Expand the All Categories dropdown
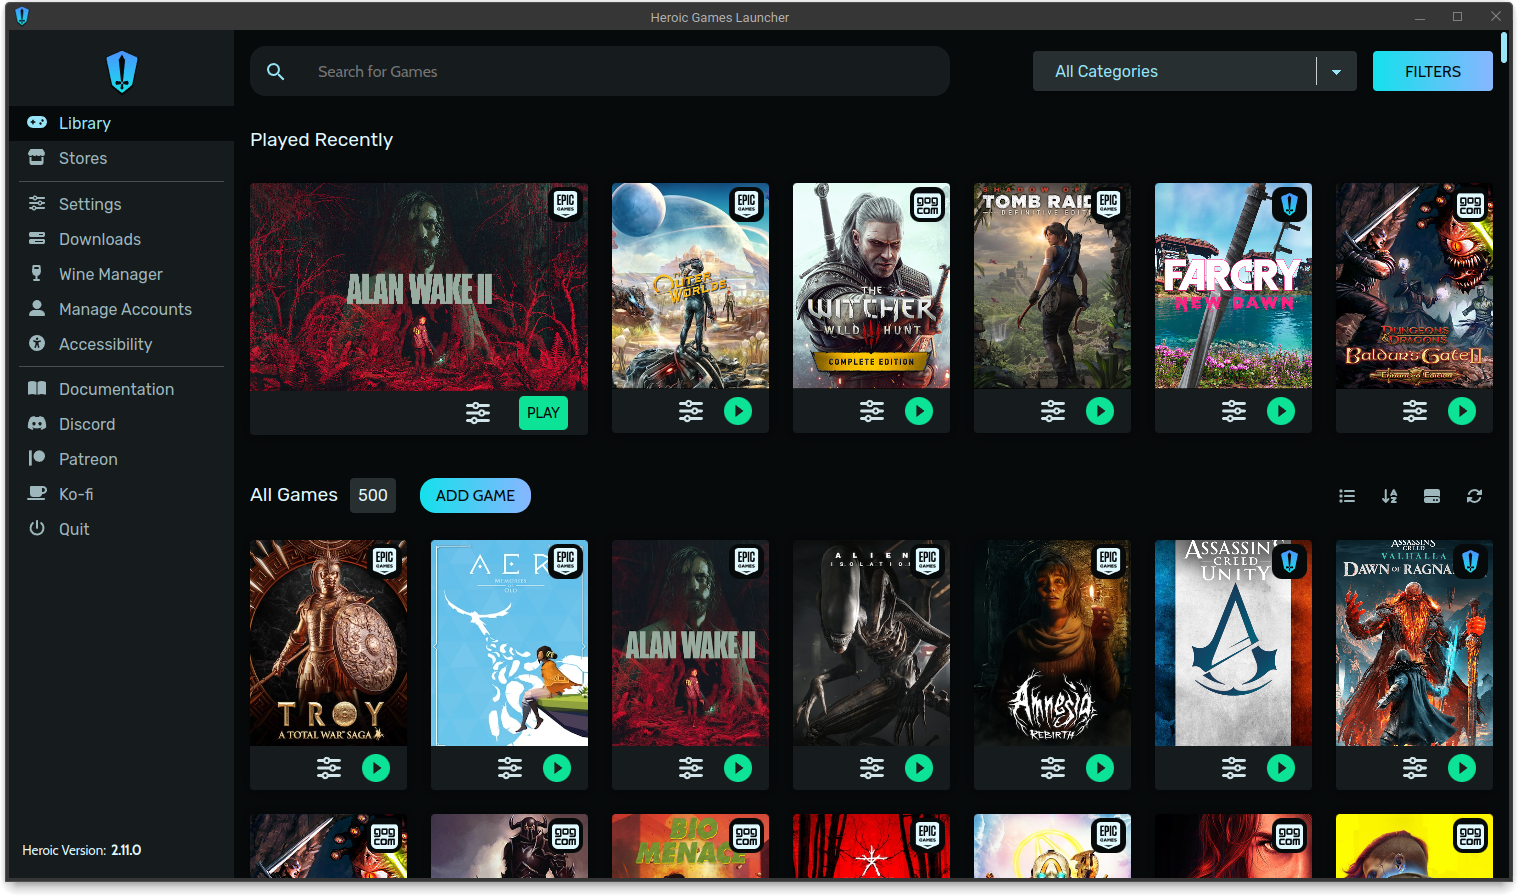Viewport: 1518px width, 896px height. tap(1336, 71)
